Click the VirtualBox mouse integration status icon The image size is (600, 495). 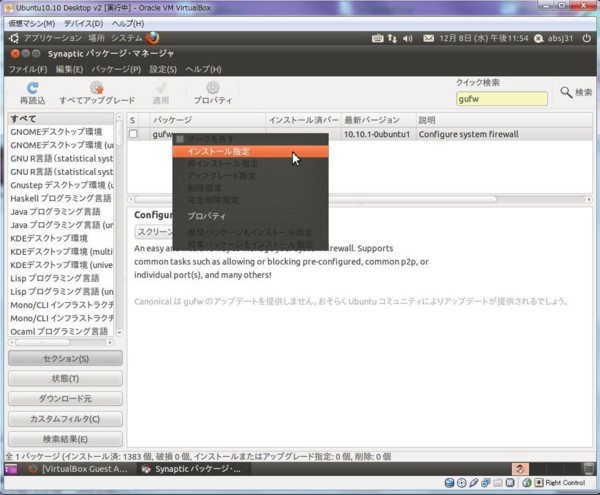[x=527, y=483]
